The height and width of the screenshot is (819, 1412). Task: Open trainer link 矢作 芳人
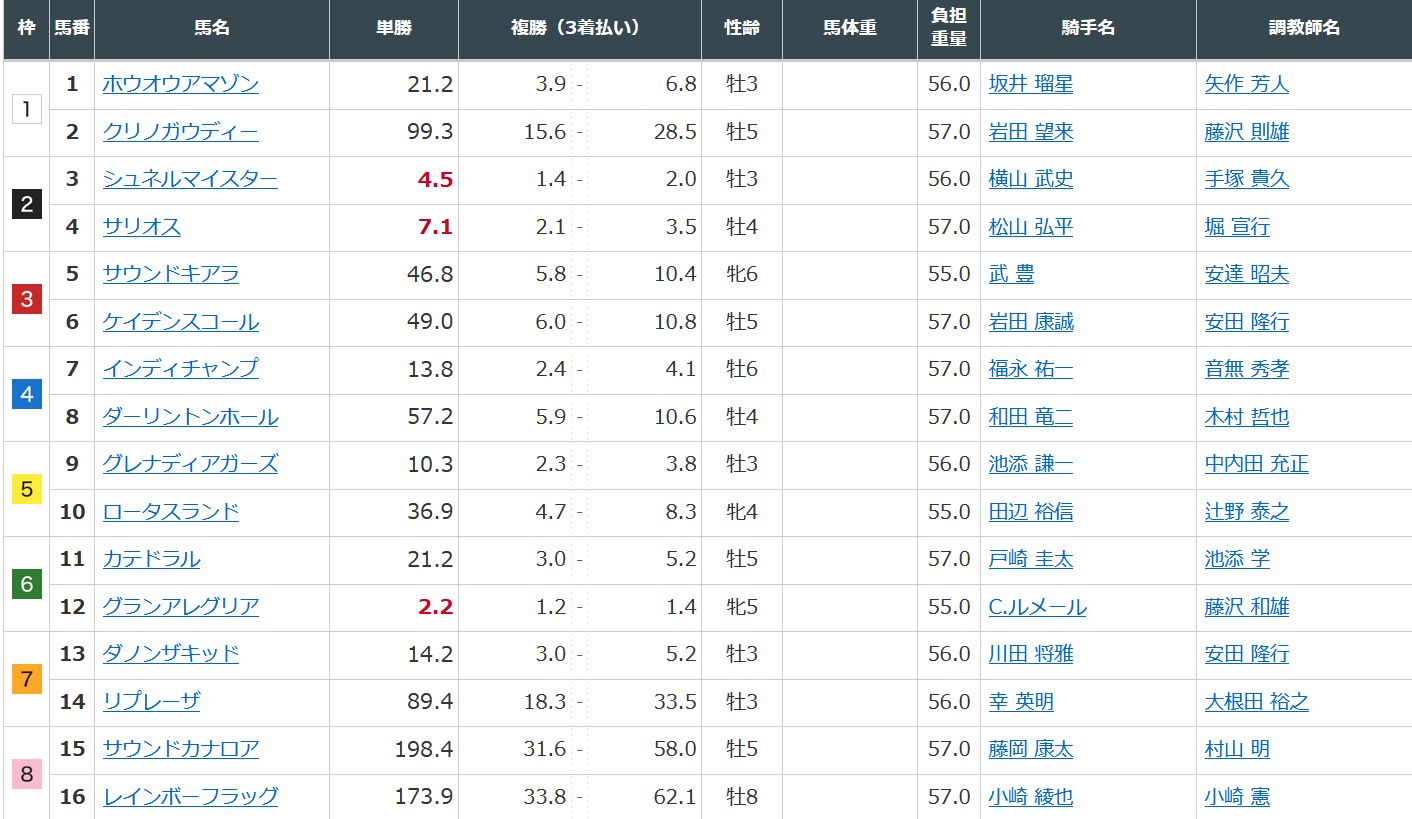tap(1246, 84)
